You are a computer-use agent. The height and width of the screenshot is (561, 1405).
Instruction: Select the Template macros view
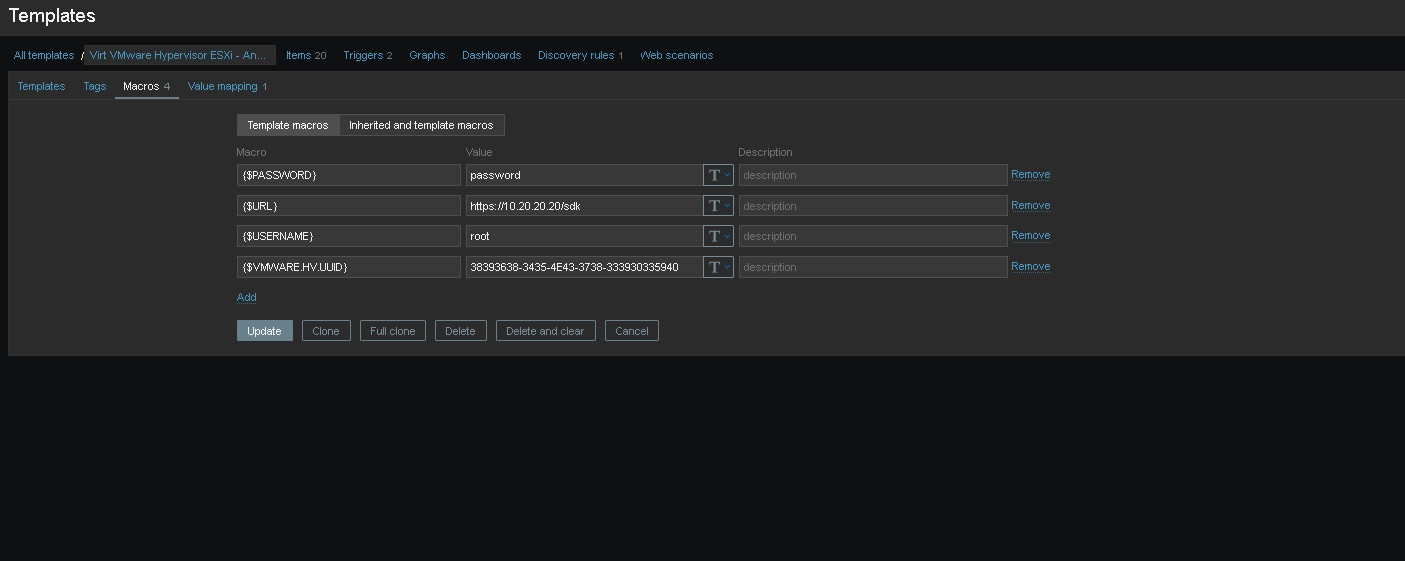[288, 125]
